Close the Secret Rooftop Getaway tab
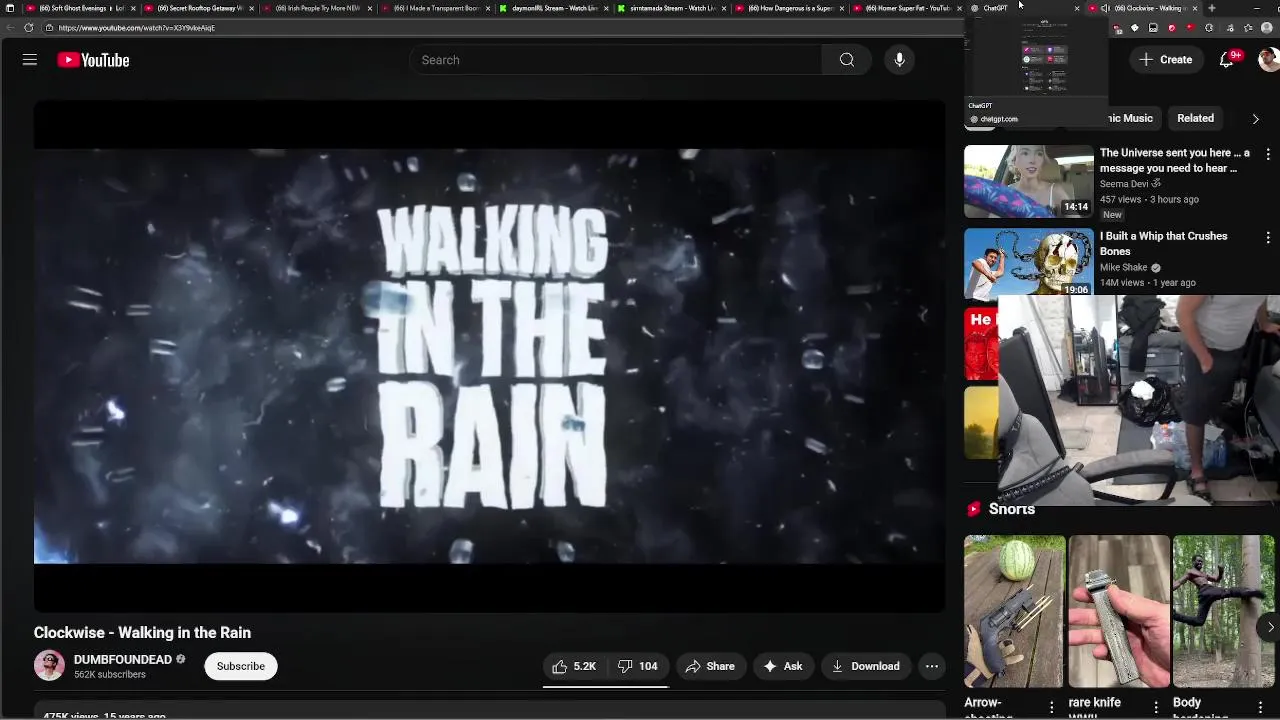 [251, 8]
